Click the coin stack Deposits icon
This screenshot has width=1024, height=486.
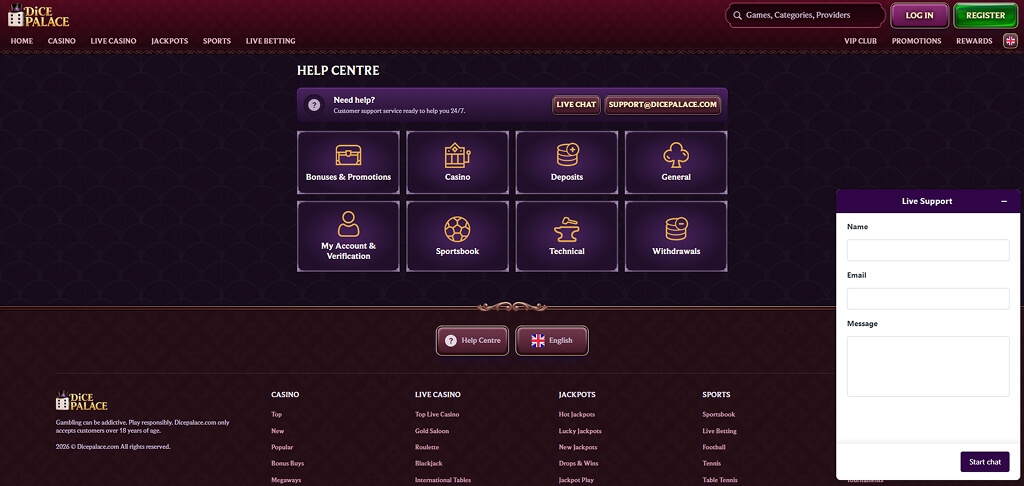(567, 155)
